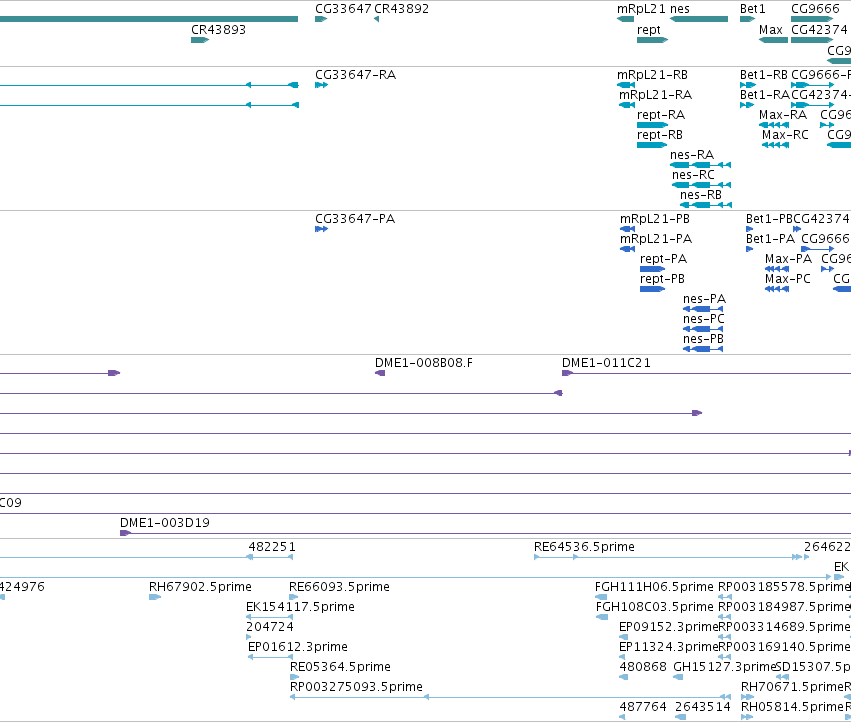Select the RH05814.5prime EST
This screenshot has height=722, width=851.
pos(747,717)
